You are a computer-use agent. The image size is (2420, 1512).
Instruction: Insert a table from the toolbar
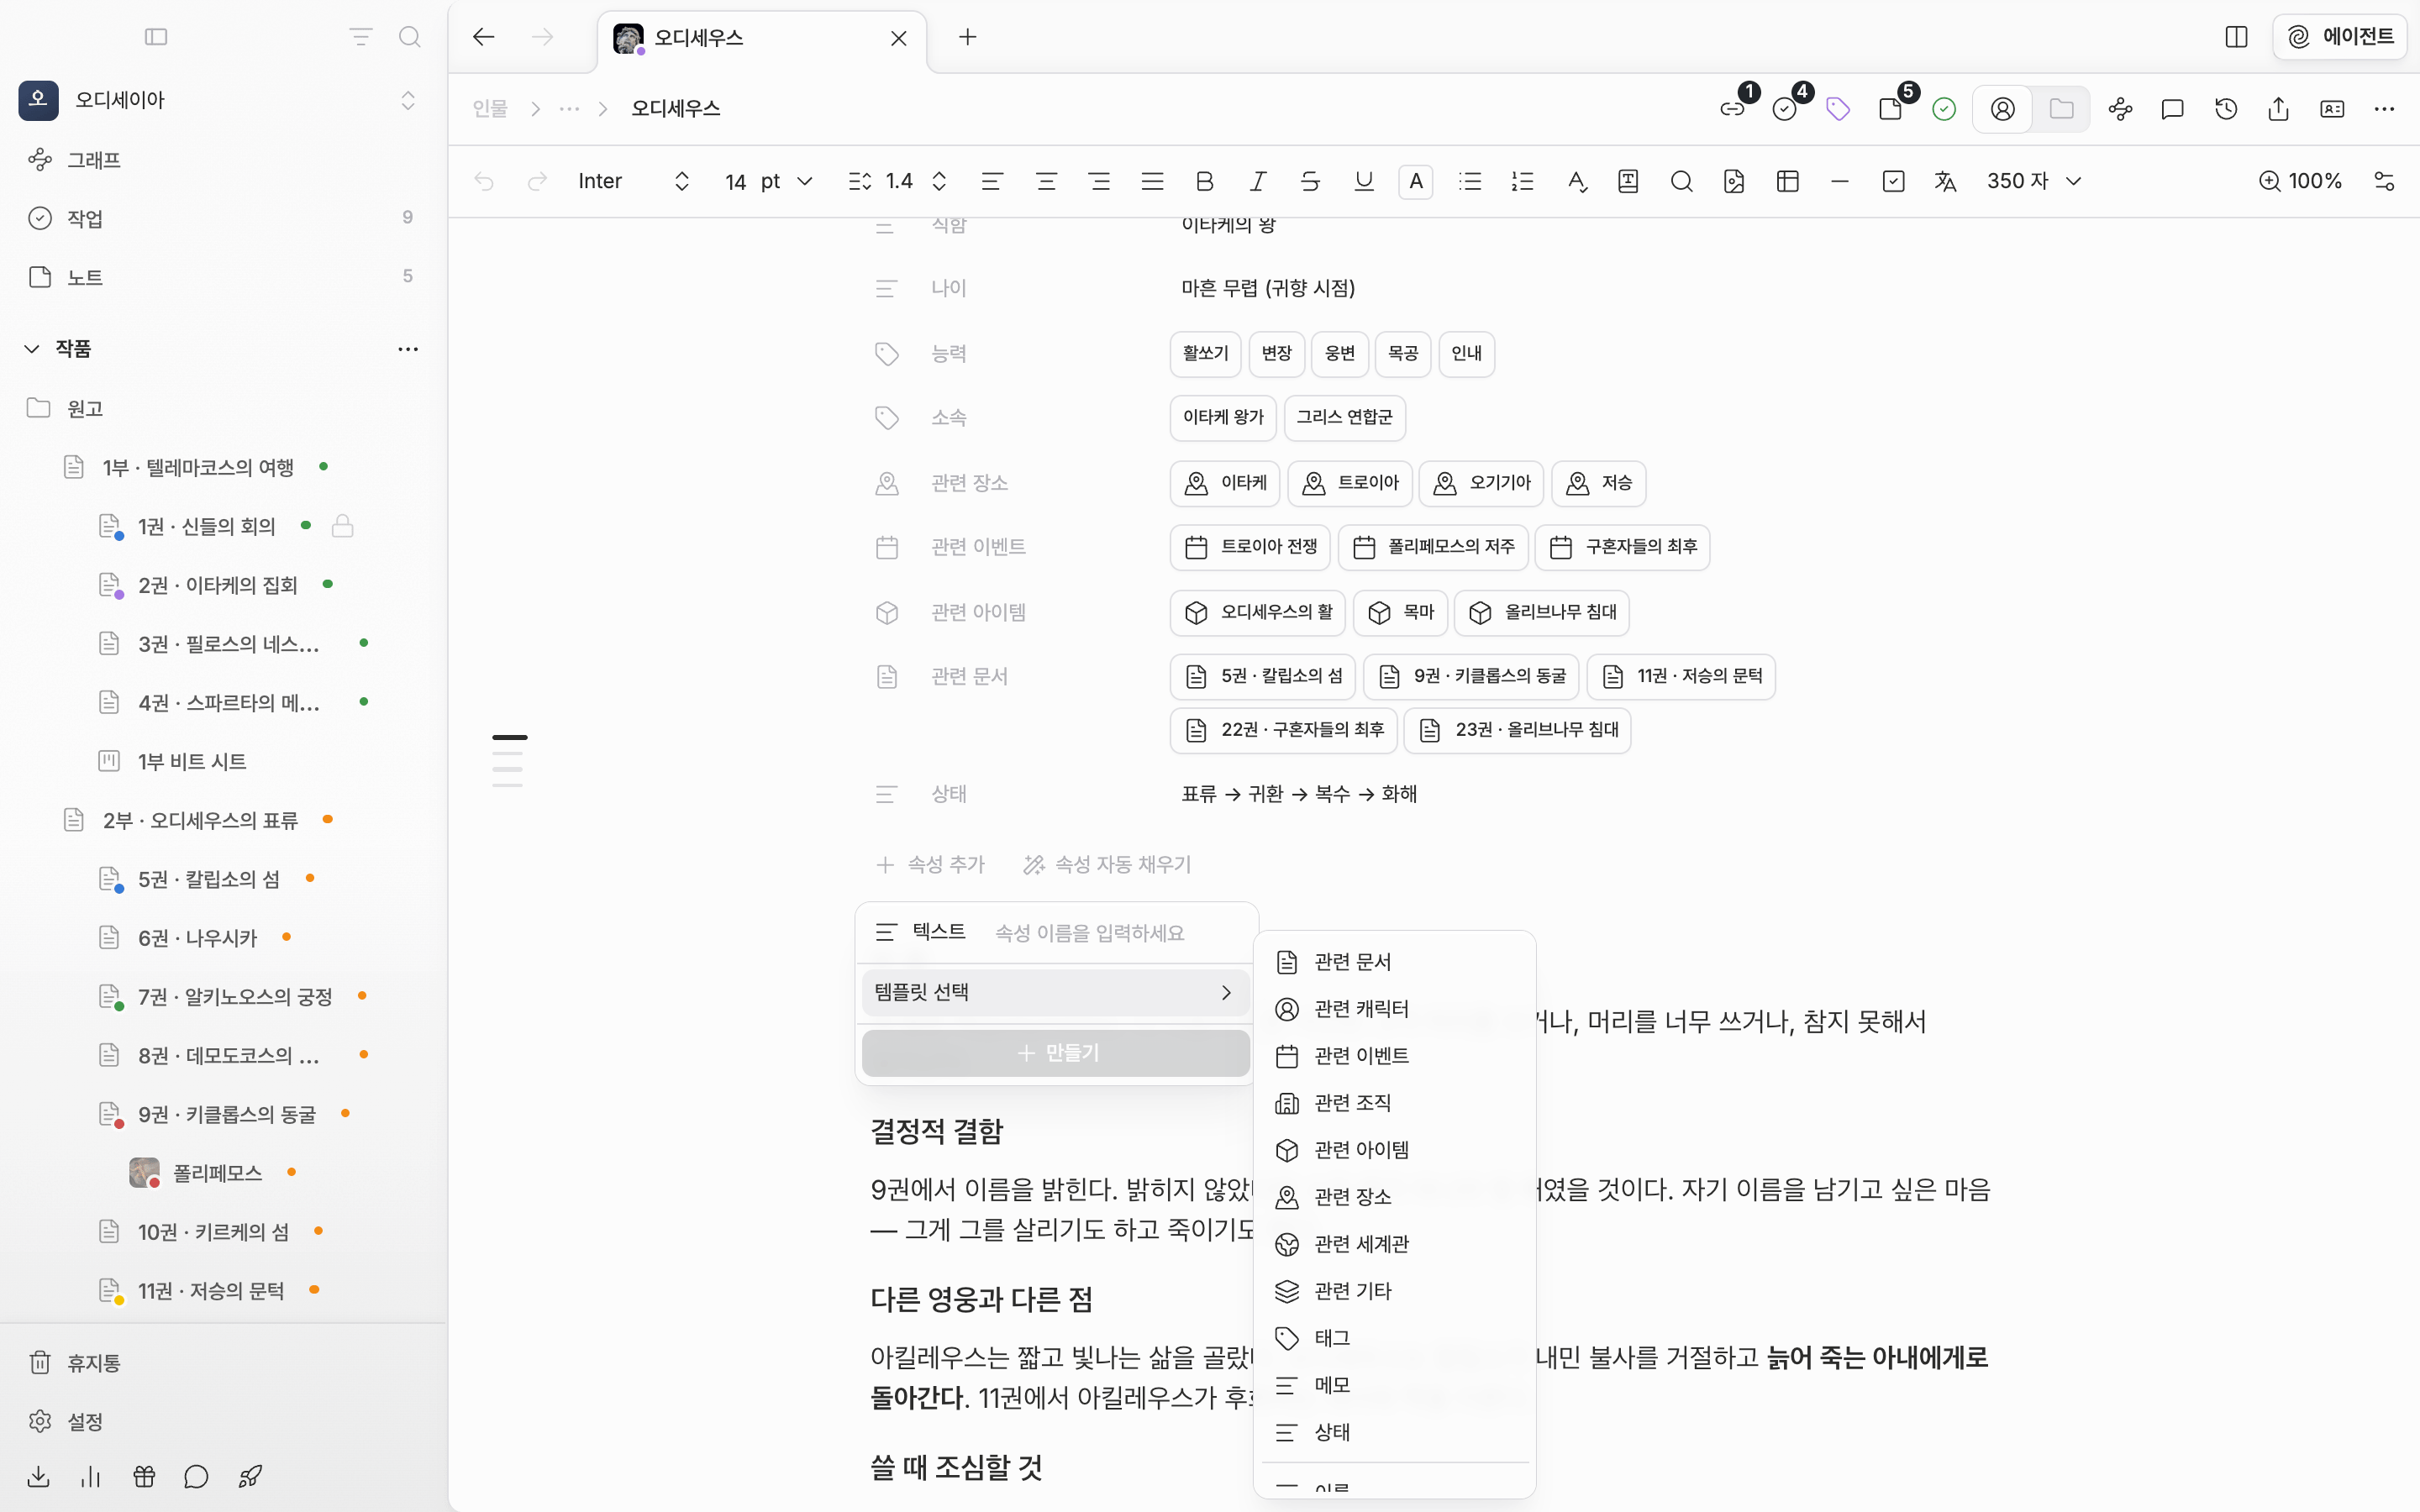click(x=1787, y=181)
